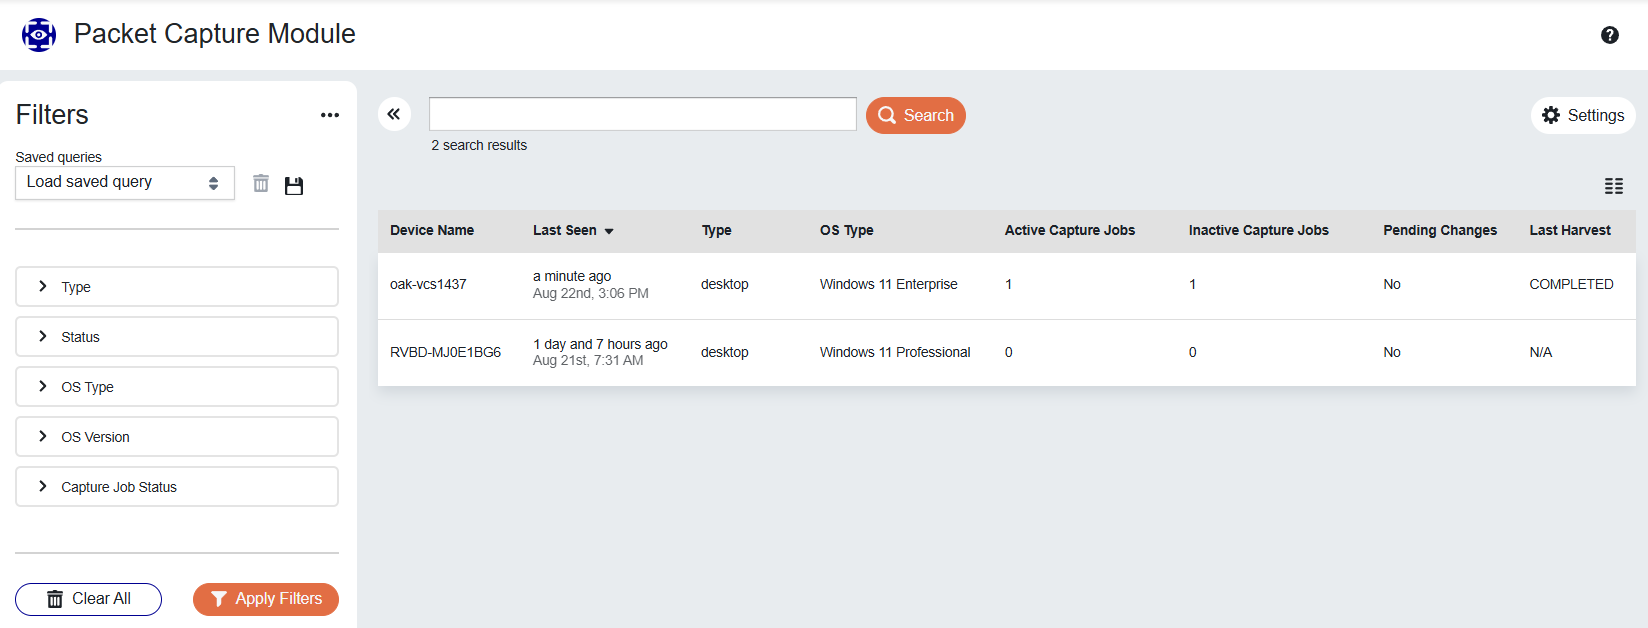The image size is (1648, 628).
Task: Expand the OS Version filter section
Action: point(176,437)
